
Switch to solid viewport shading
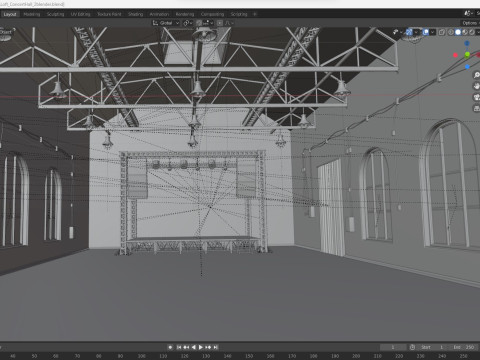458,32
